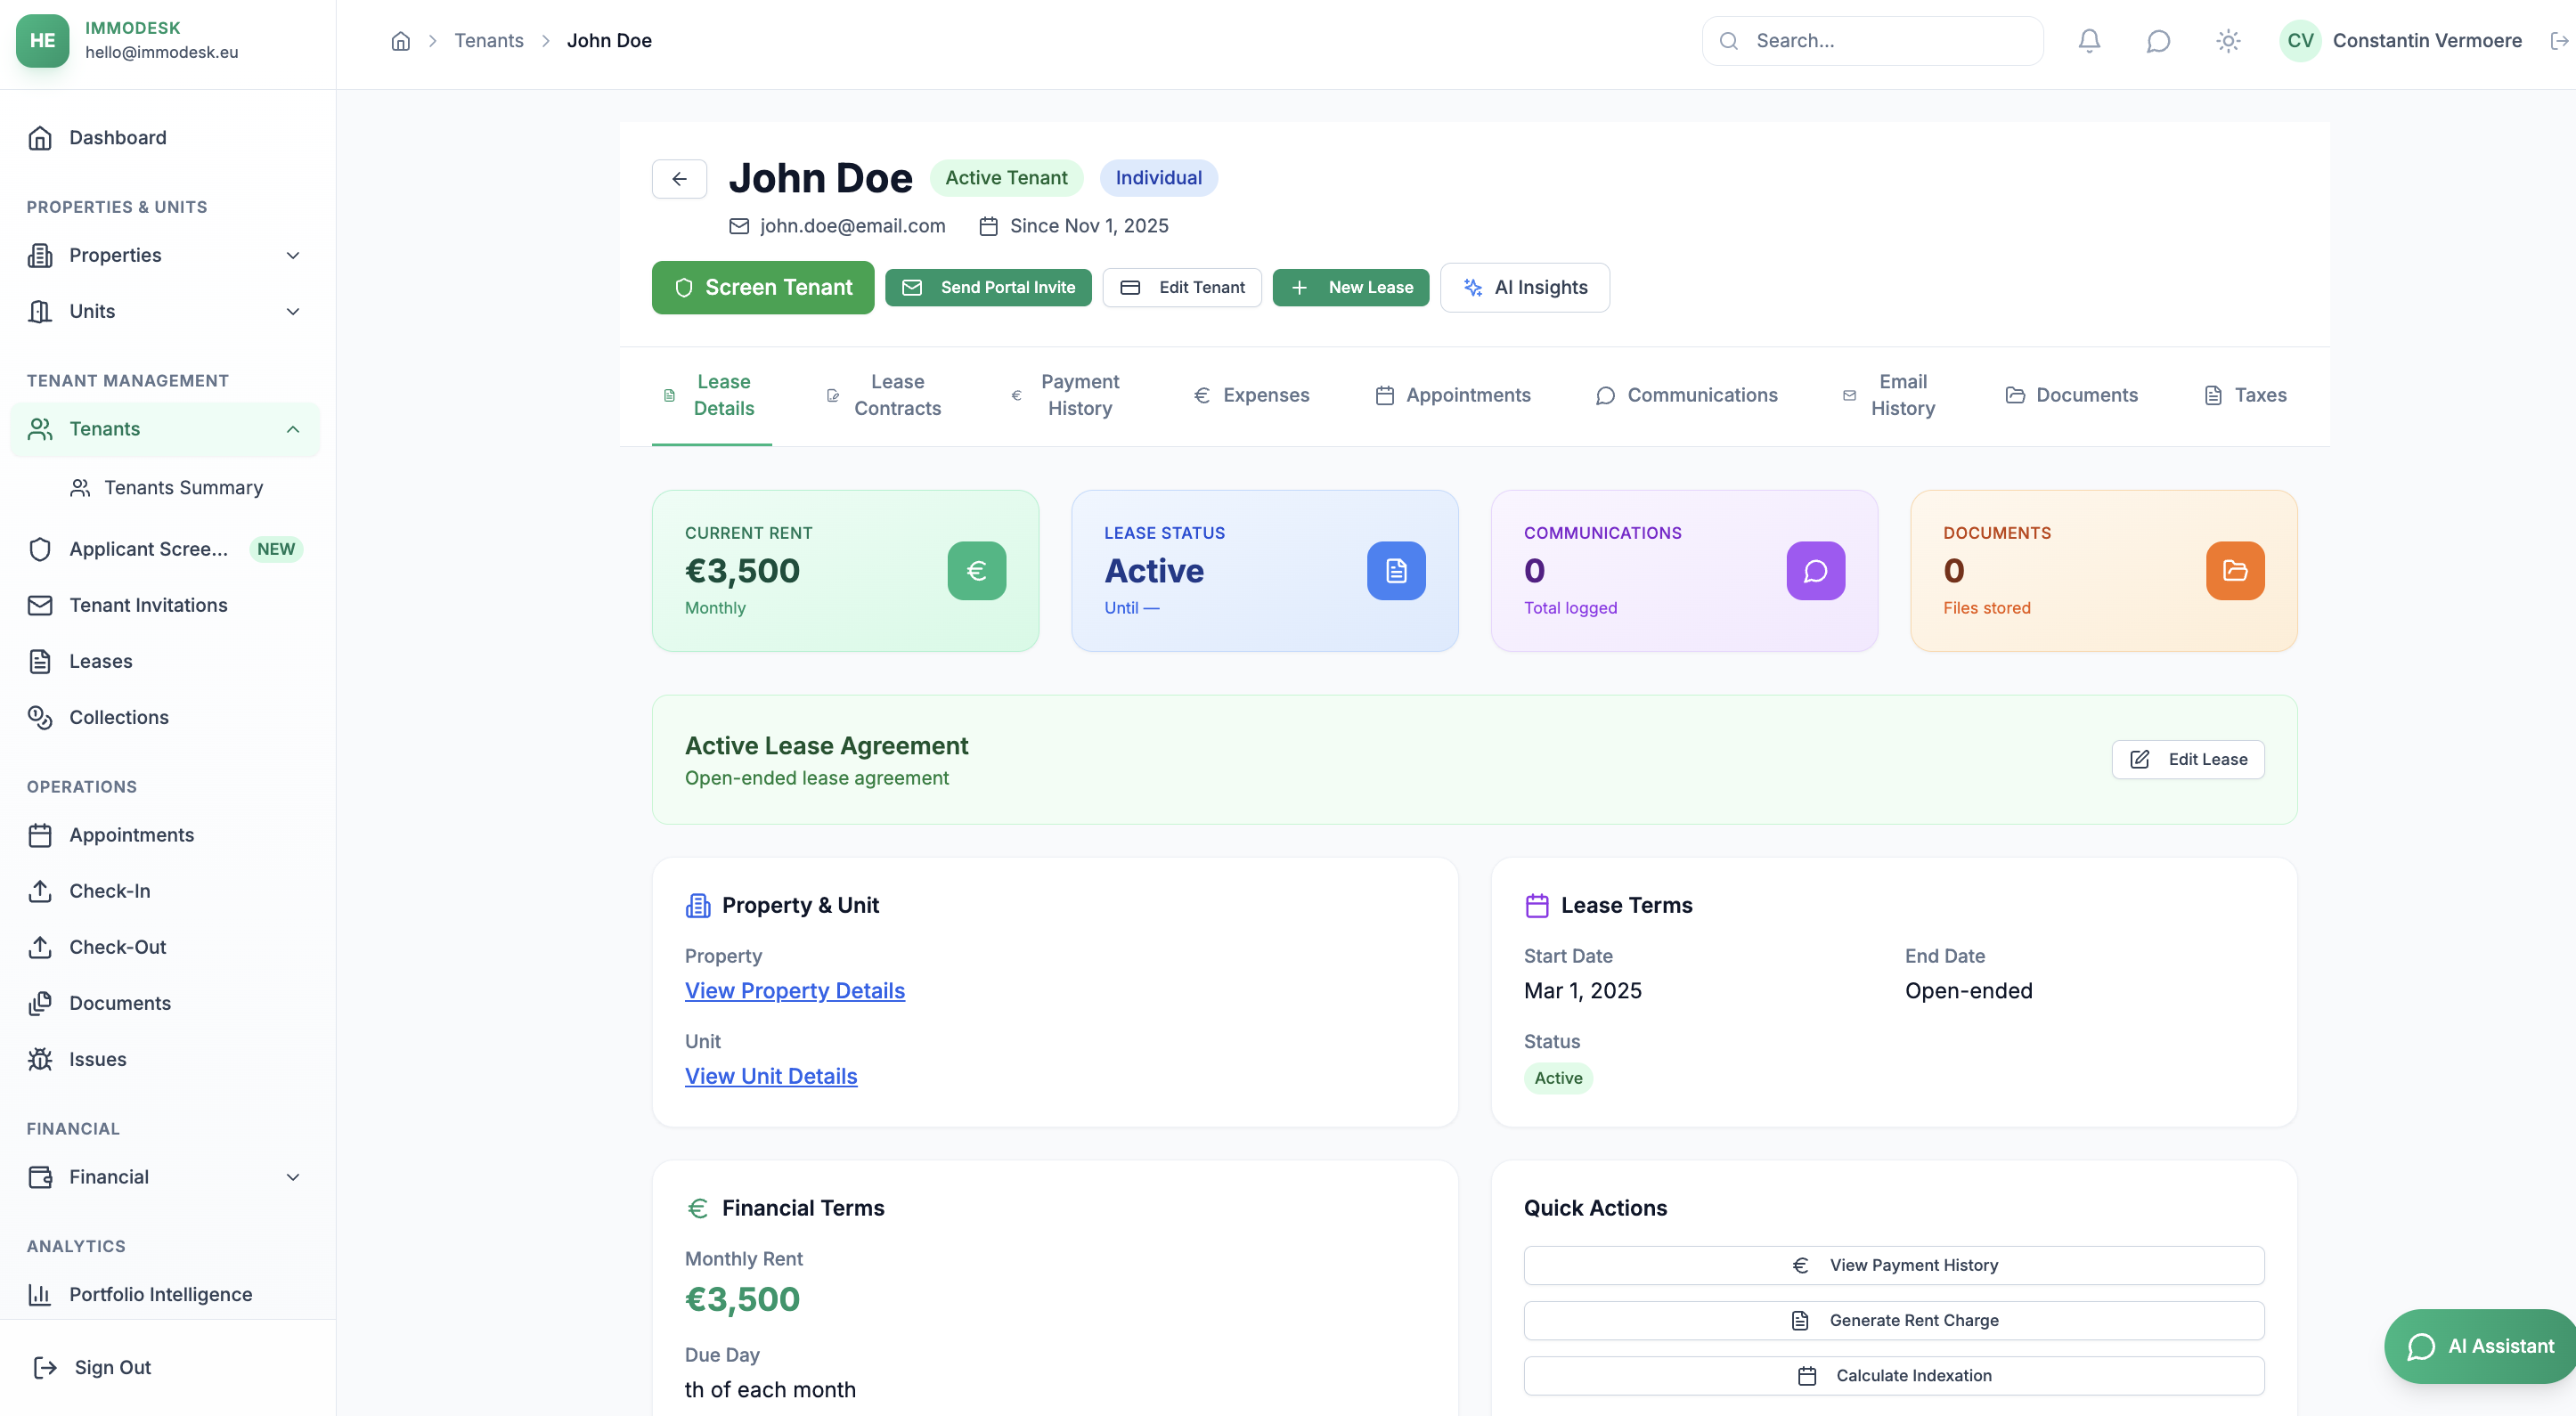Viewport: 2576px width, 1416px height.
Task: Switch to the Payment History tab
Action: (1077, 395)
